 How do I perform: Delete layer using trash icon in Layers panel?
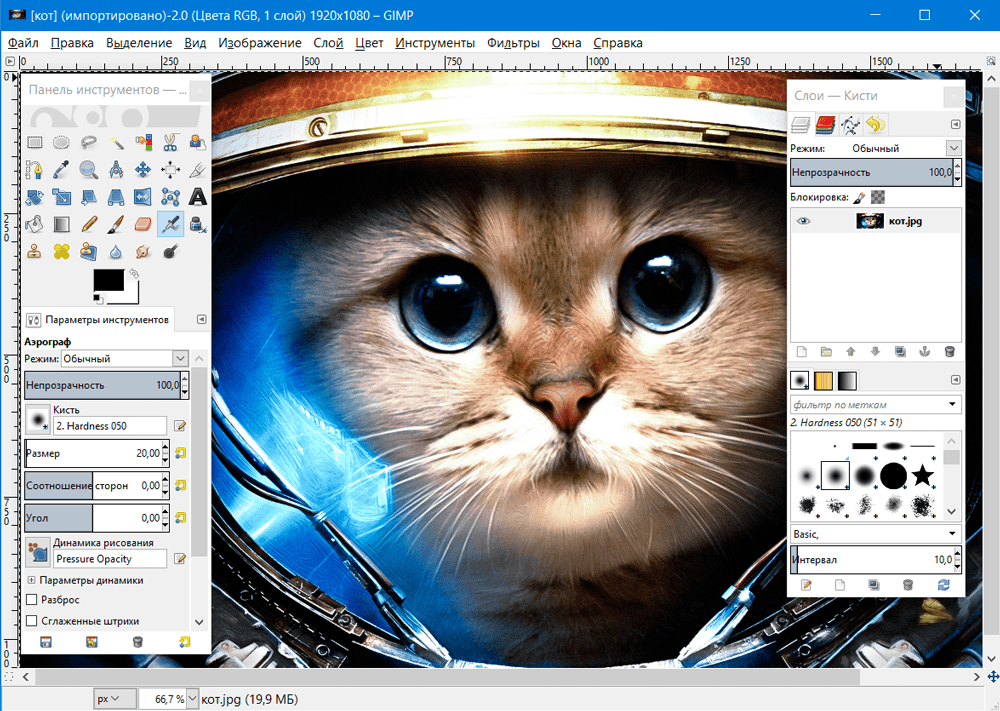pos(949,352)
